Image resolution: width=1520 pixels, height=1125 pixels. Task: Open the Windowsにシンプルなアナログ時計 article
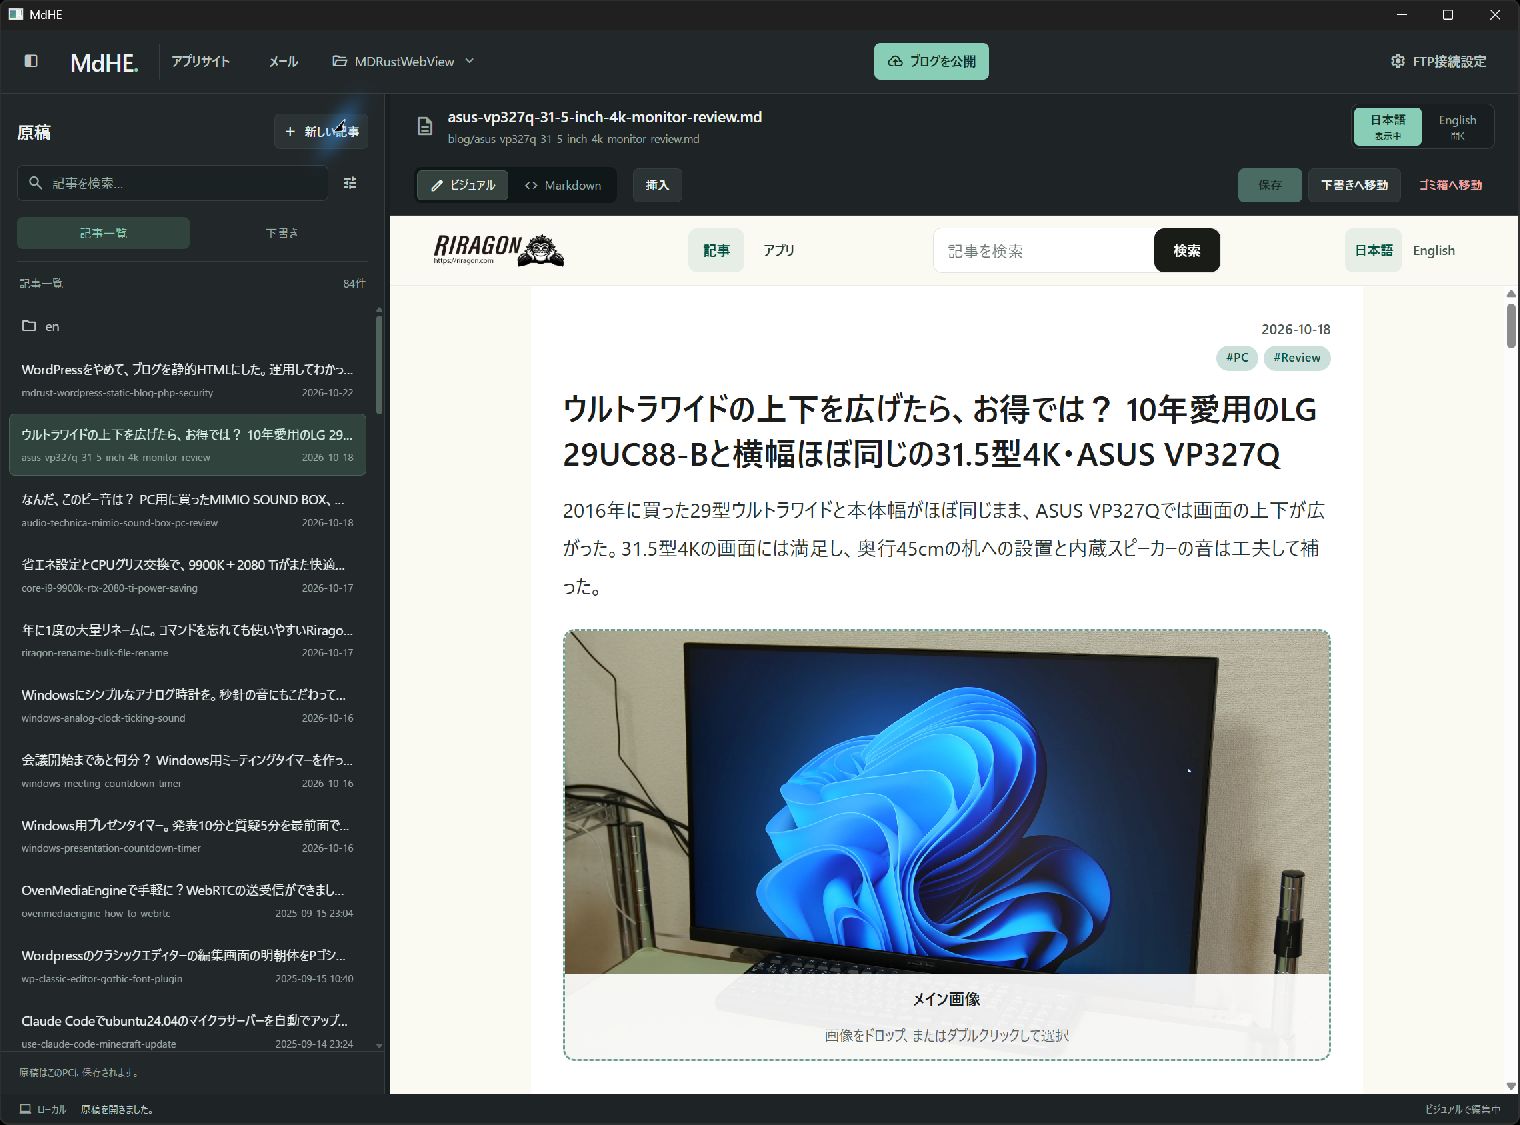188,705
